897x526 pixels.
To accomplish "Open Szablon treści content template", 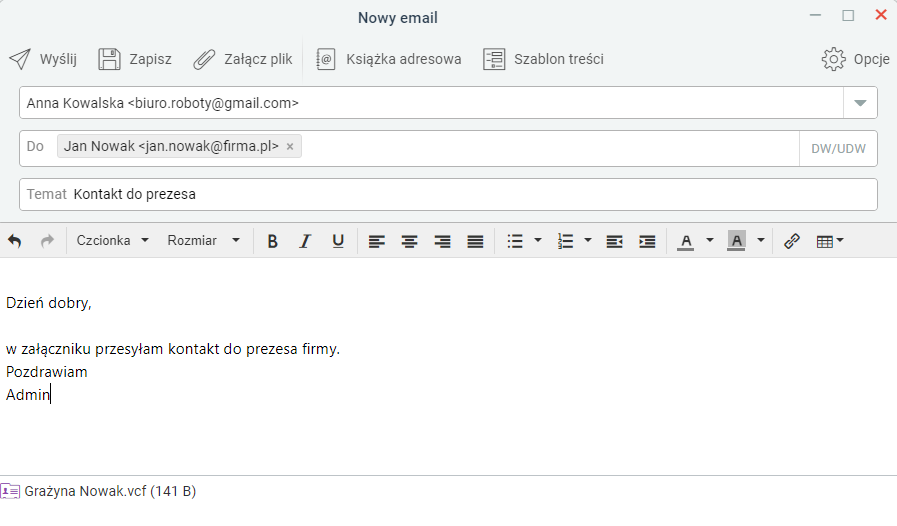I will pos(543,59).
